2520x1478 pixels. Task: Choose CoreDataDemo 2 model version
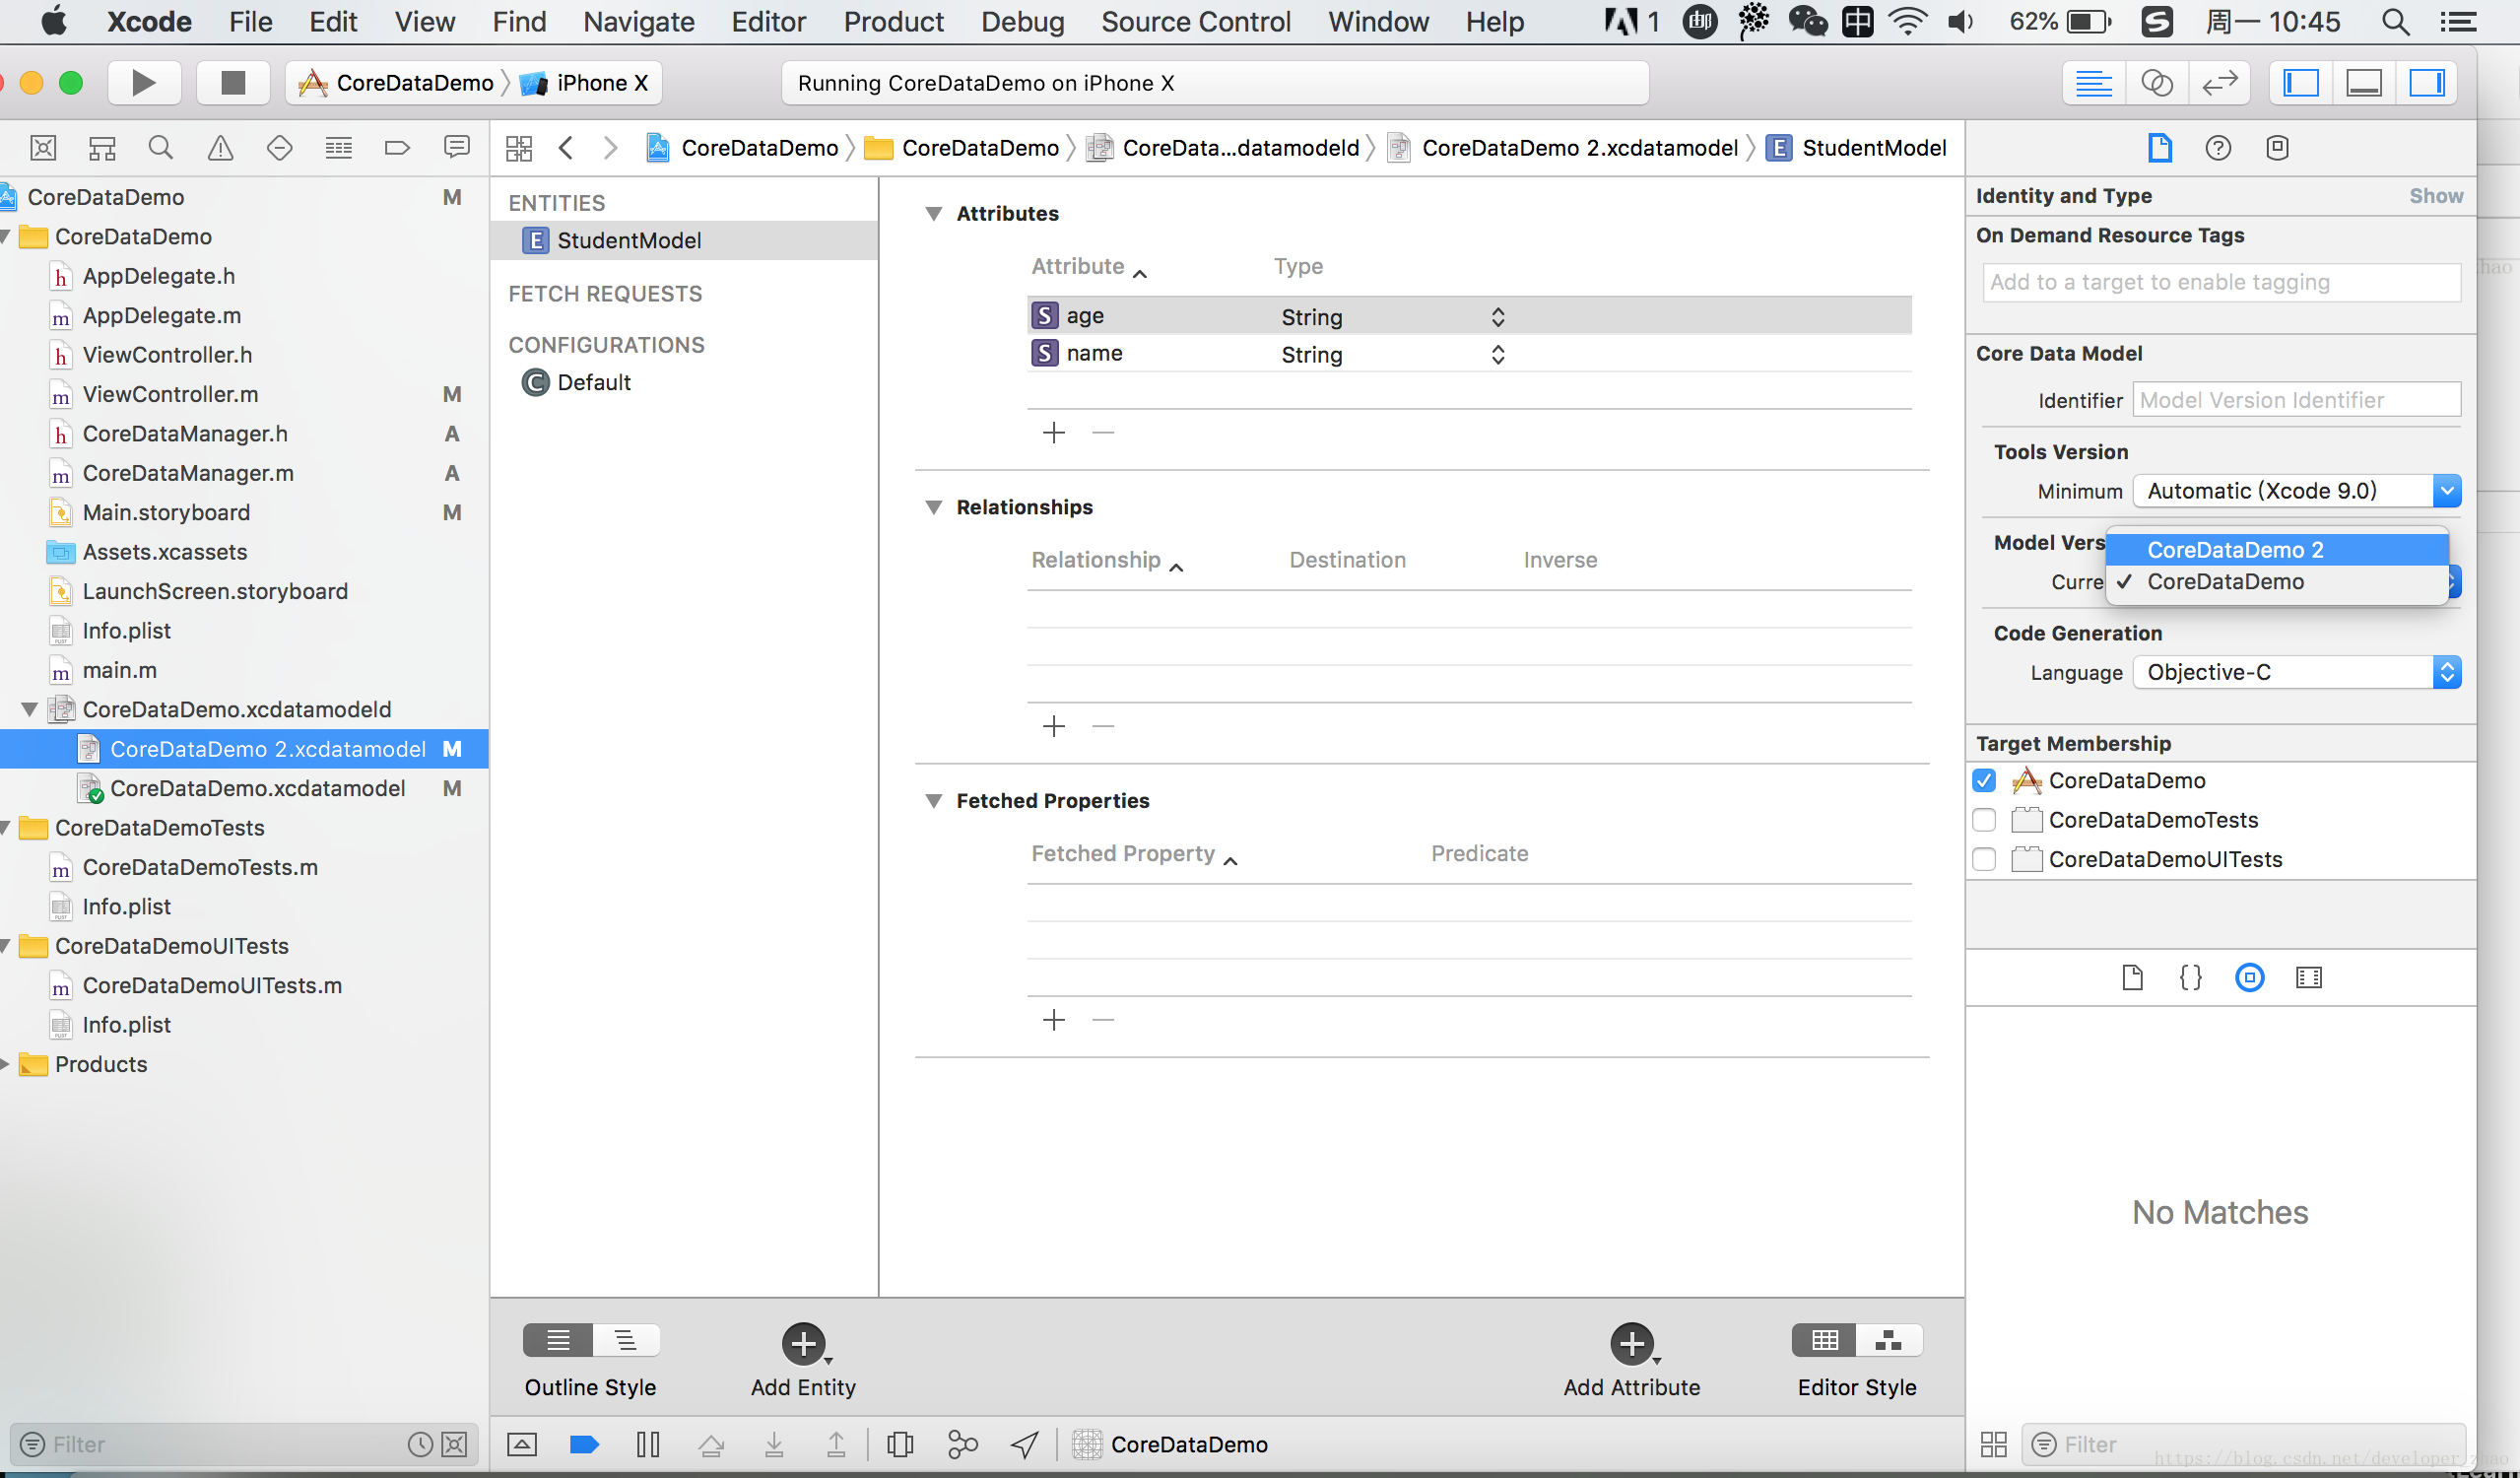(x=2277, y=550)
